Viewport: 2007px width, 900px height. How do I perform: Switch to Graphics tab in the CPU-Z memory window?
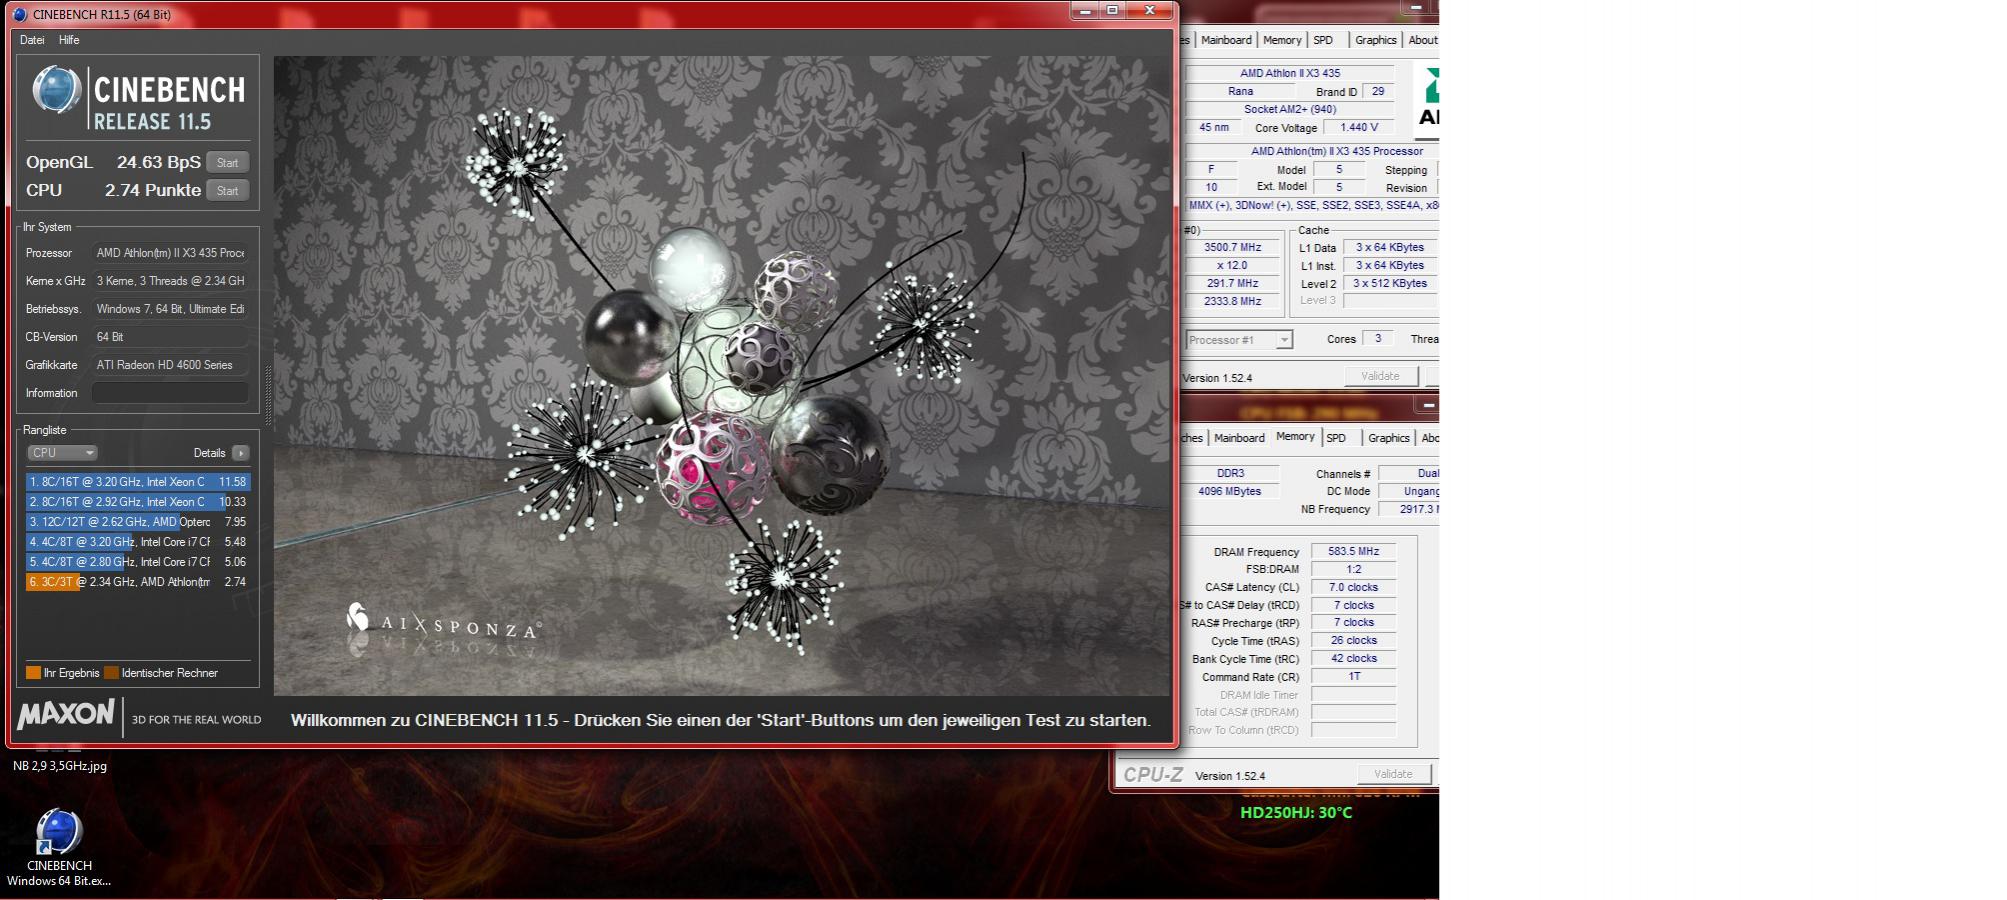1389,438
